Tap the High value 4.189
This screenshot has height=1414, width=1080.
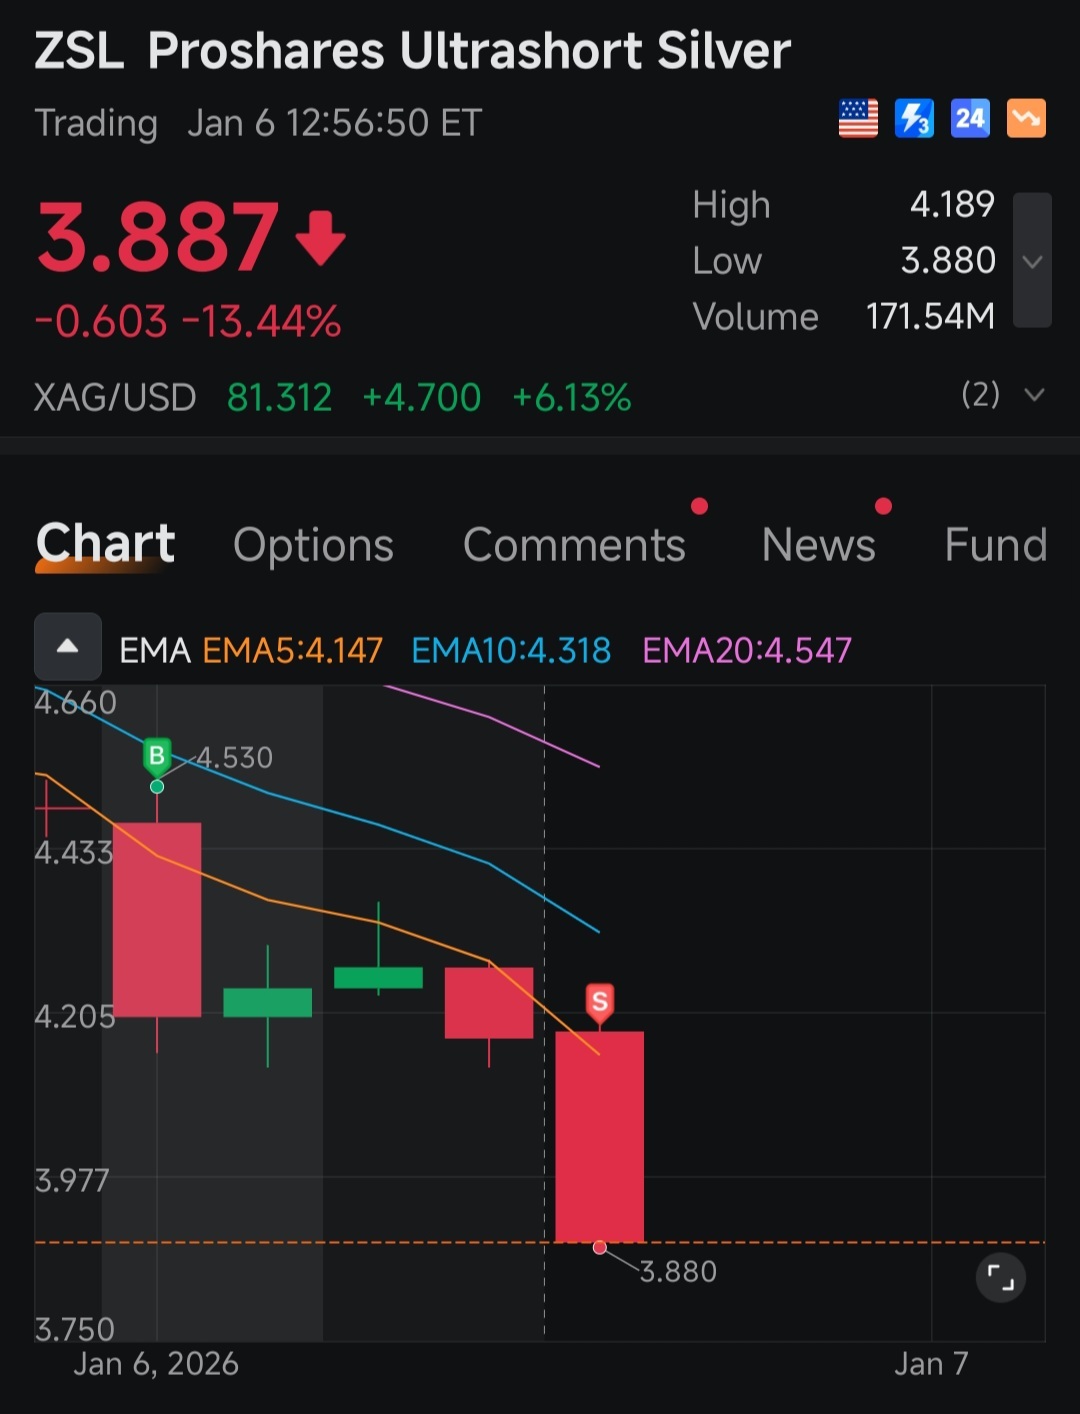pyautogui.click(x=952, y=205)
